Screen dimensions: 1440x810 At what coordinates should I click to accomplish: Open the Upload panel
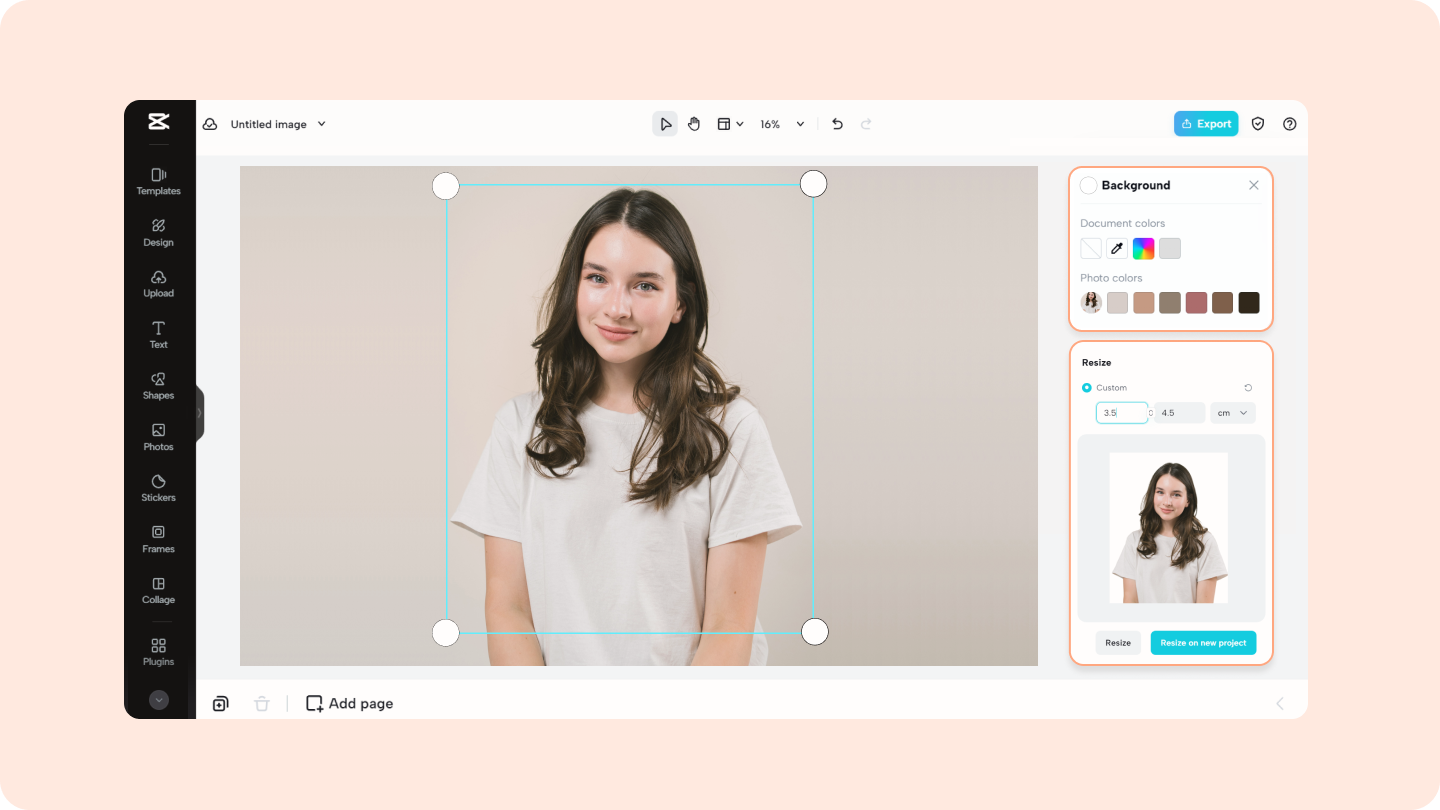[158, 283]
